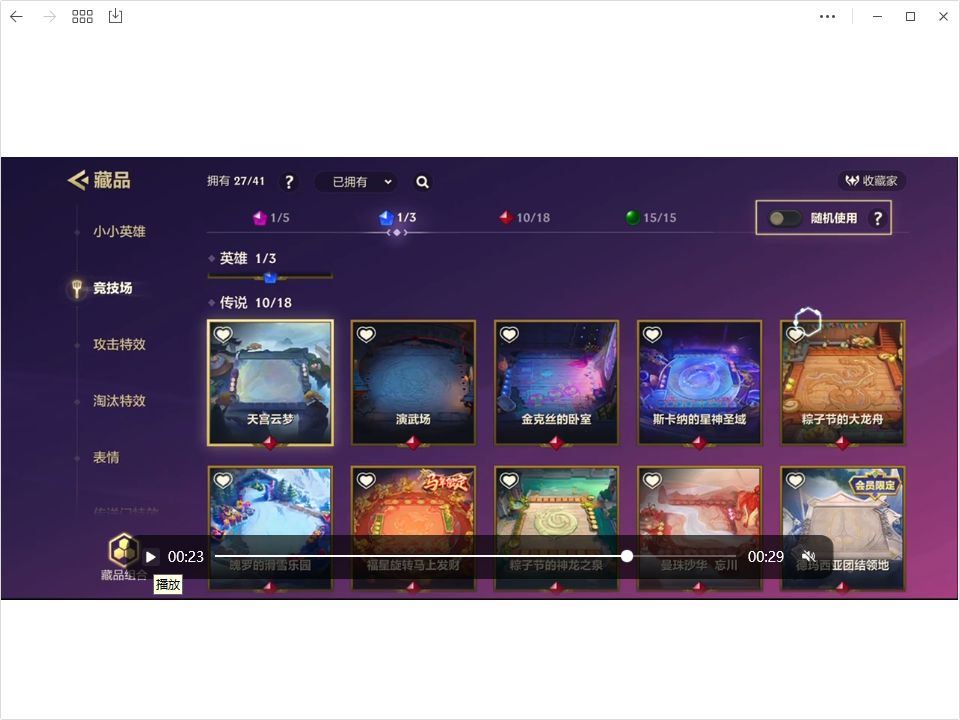
Task: Favorite 粽子节的神龙之泉 with its heart icon
Action: (509, 481)
